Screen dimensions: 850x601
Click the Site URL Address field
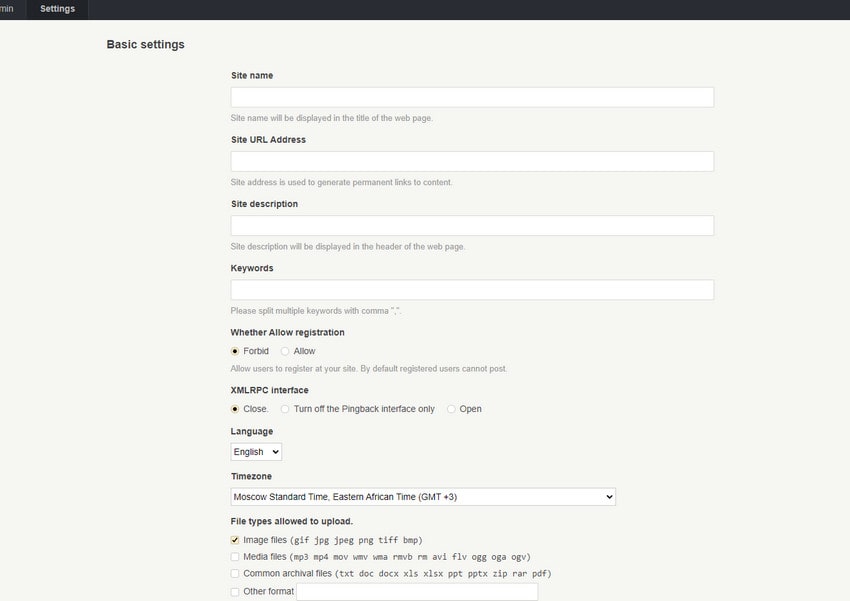click(x=472, y=161)
